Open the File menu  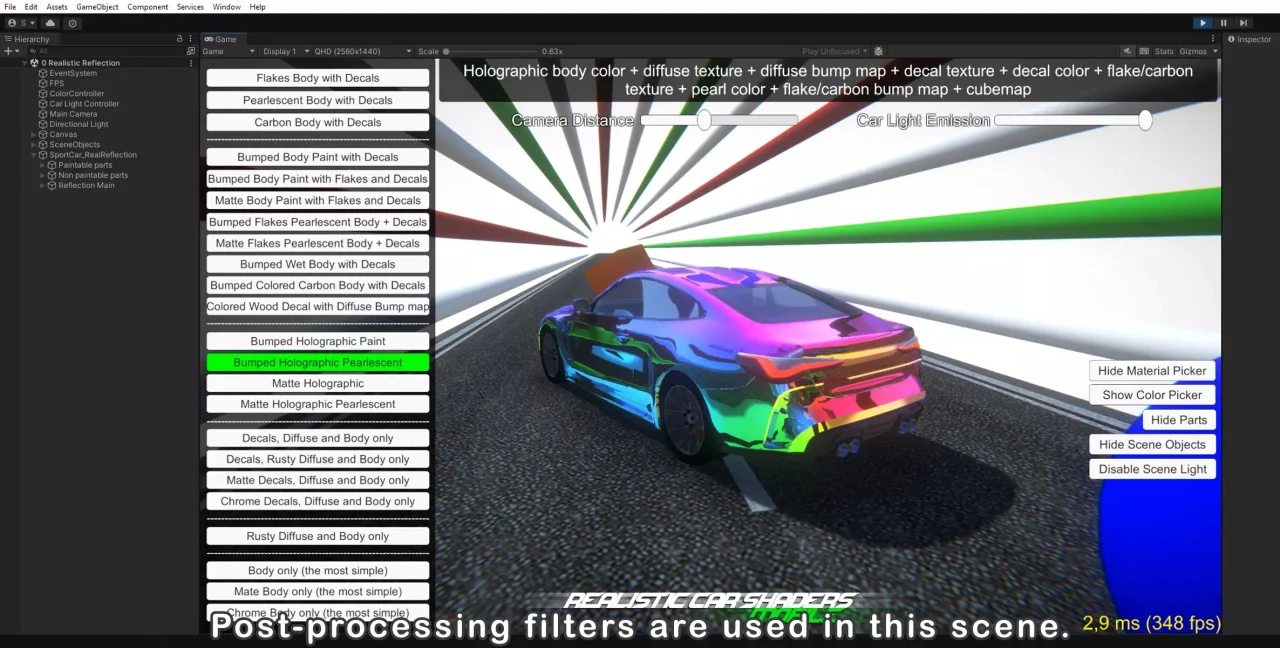point(10,7)
